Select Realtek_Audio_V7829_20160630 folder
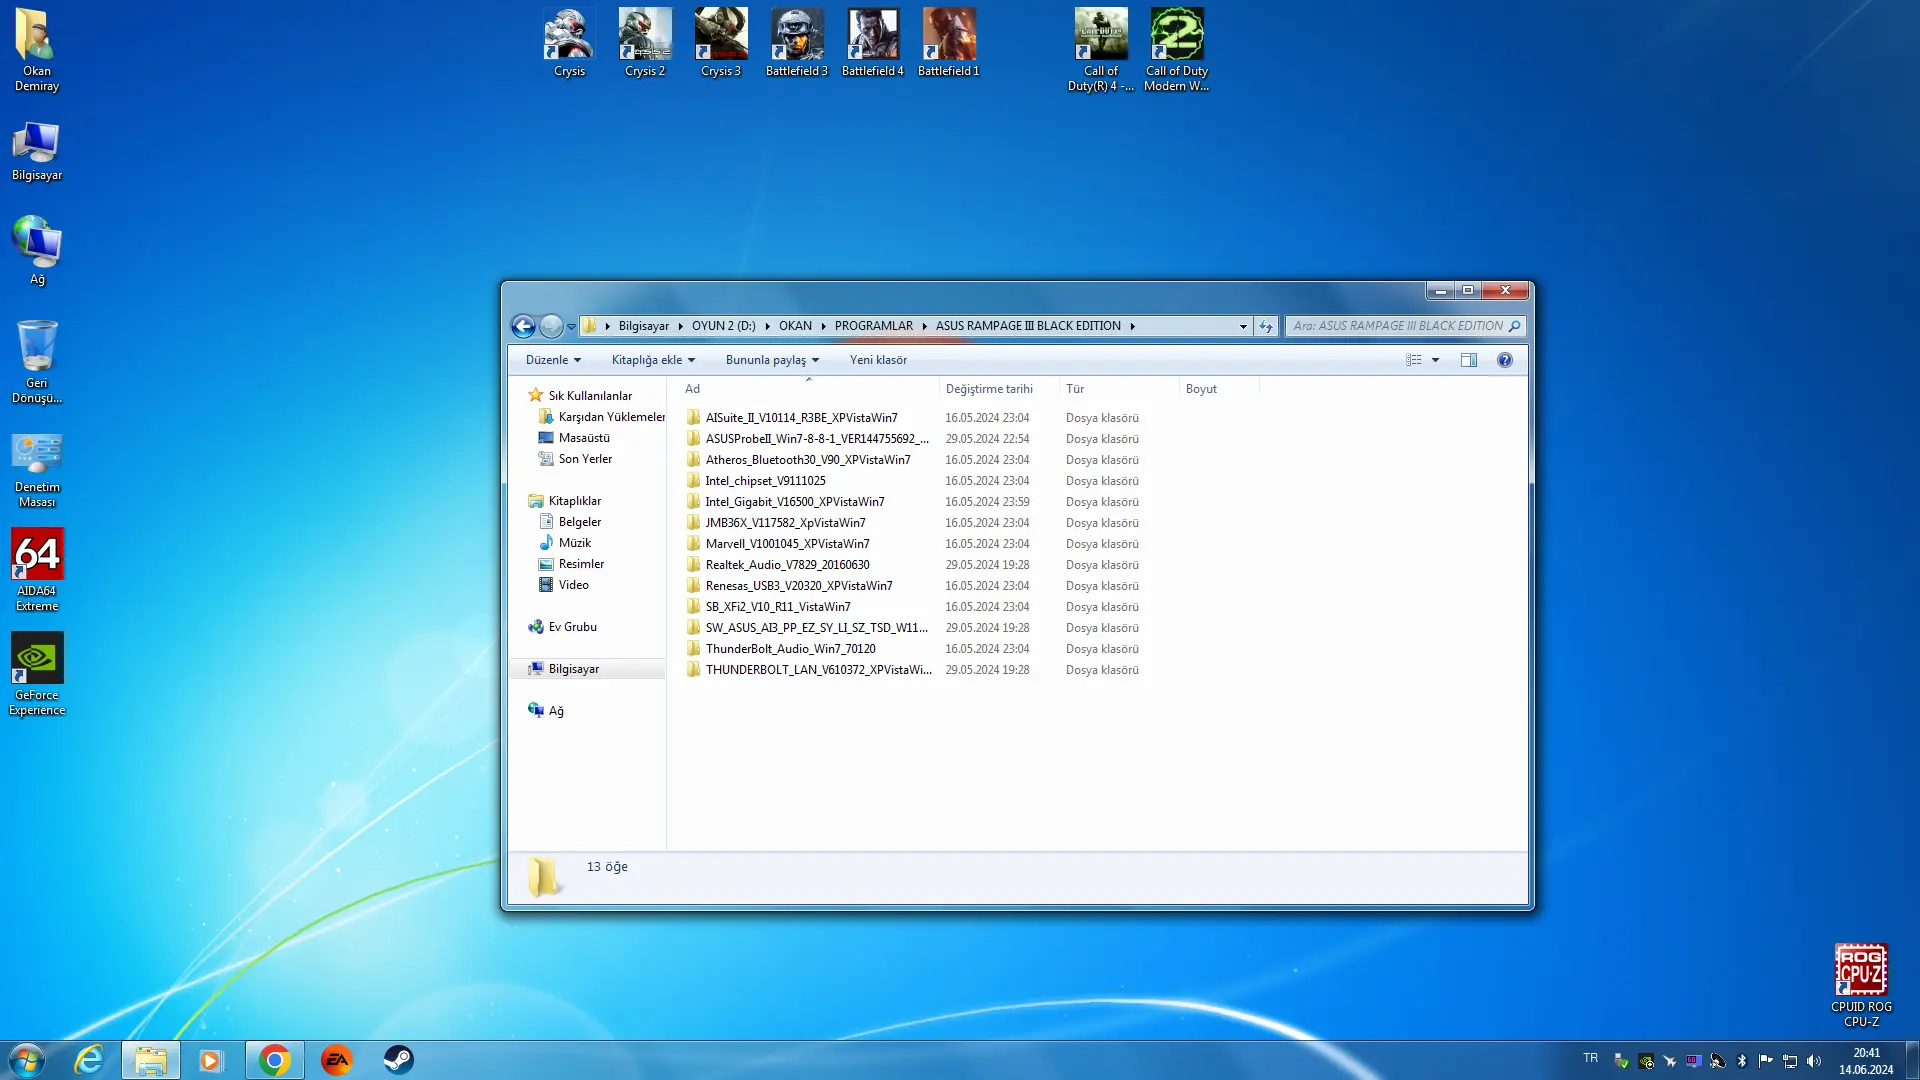This screenshot has width=1920, height=1080. click(787, 565)
